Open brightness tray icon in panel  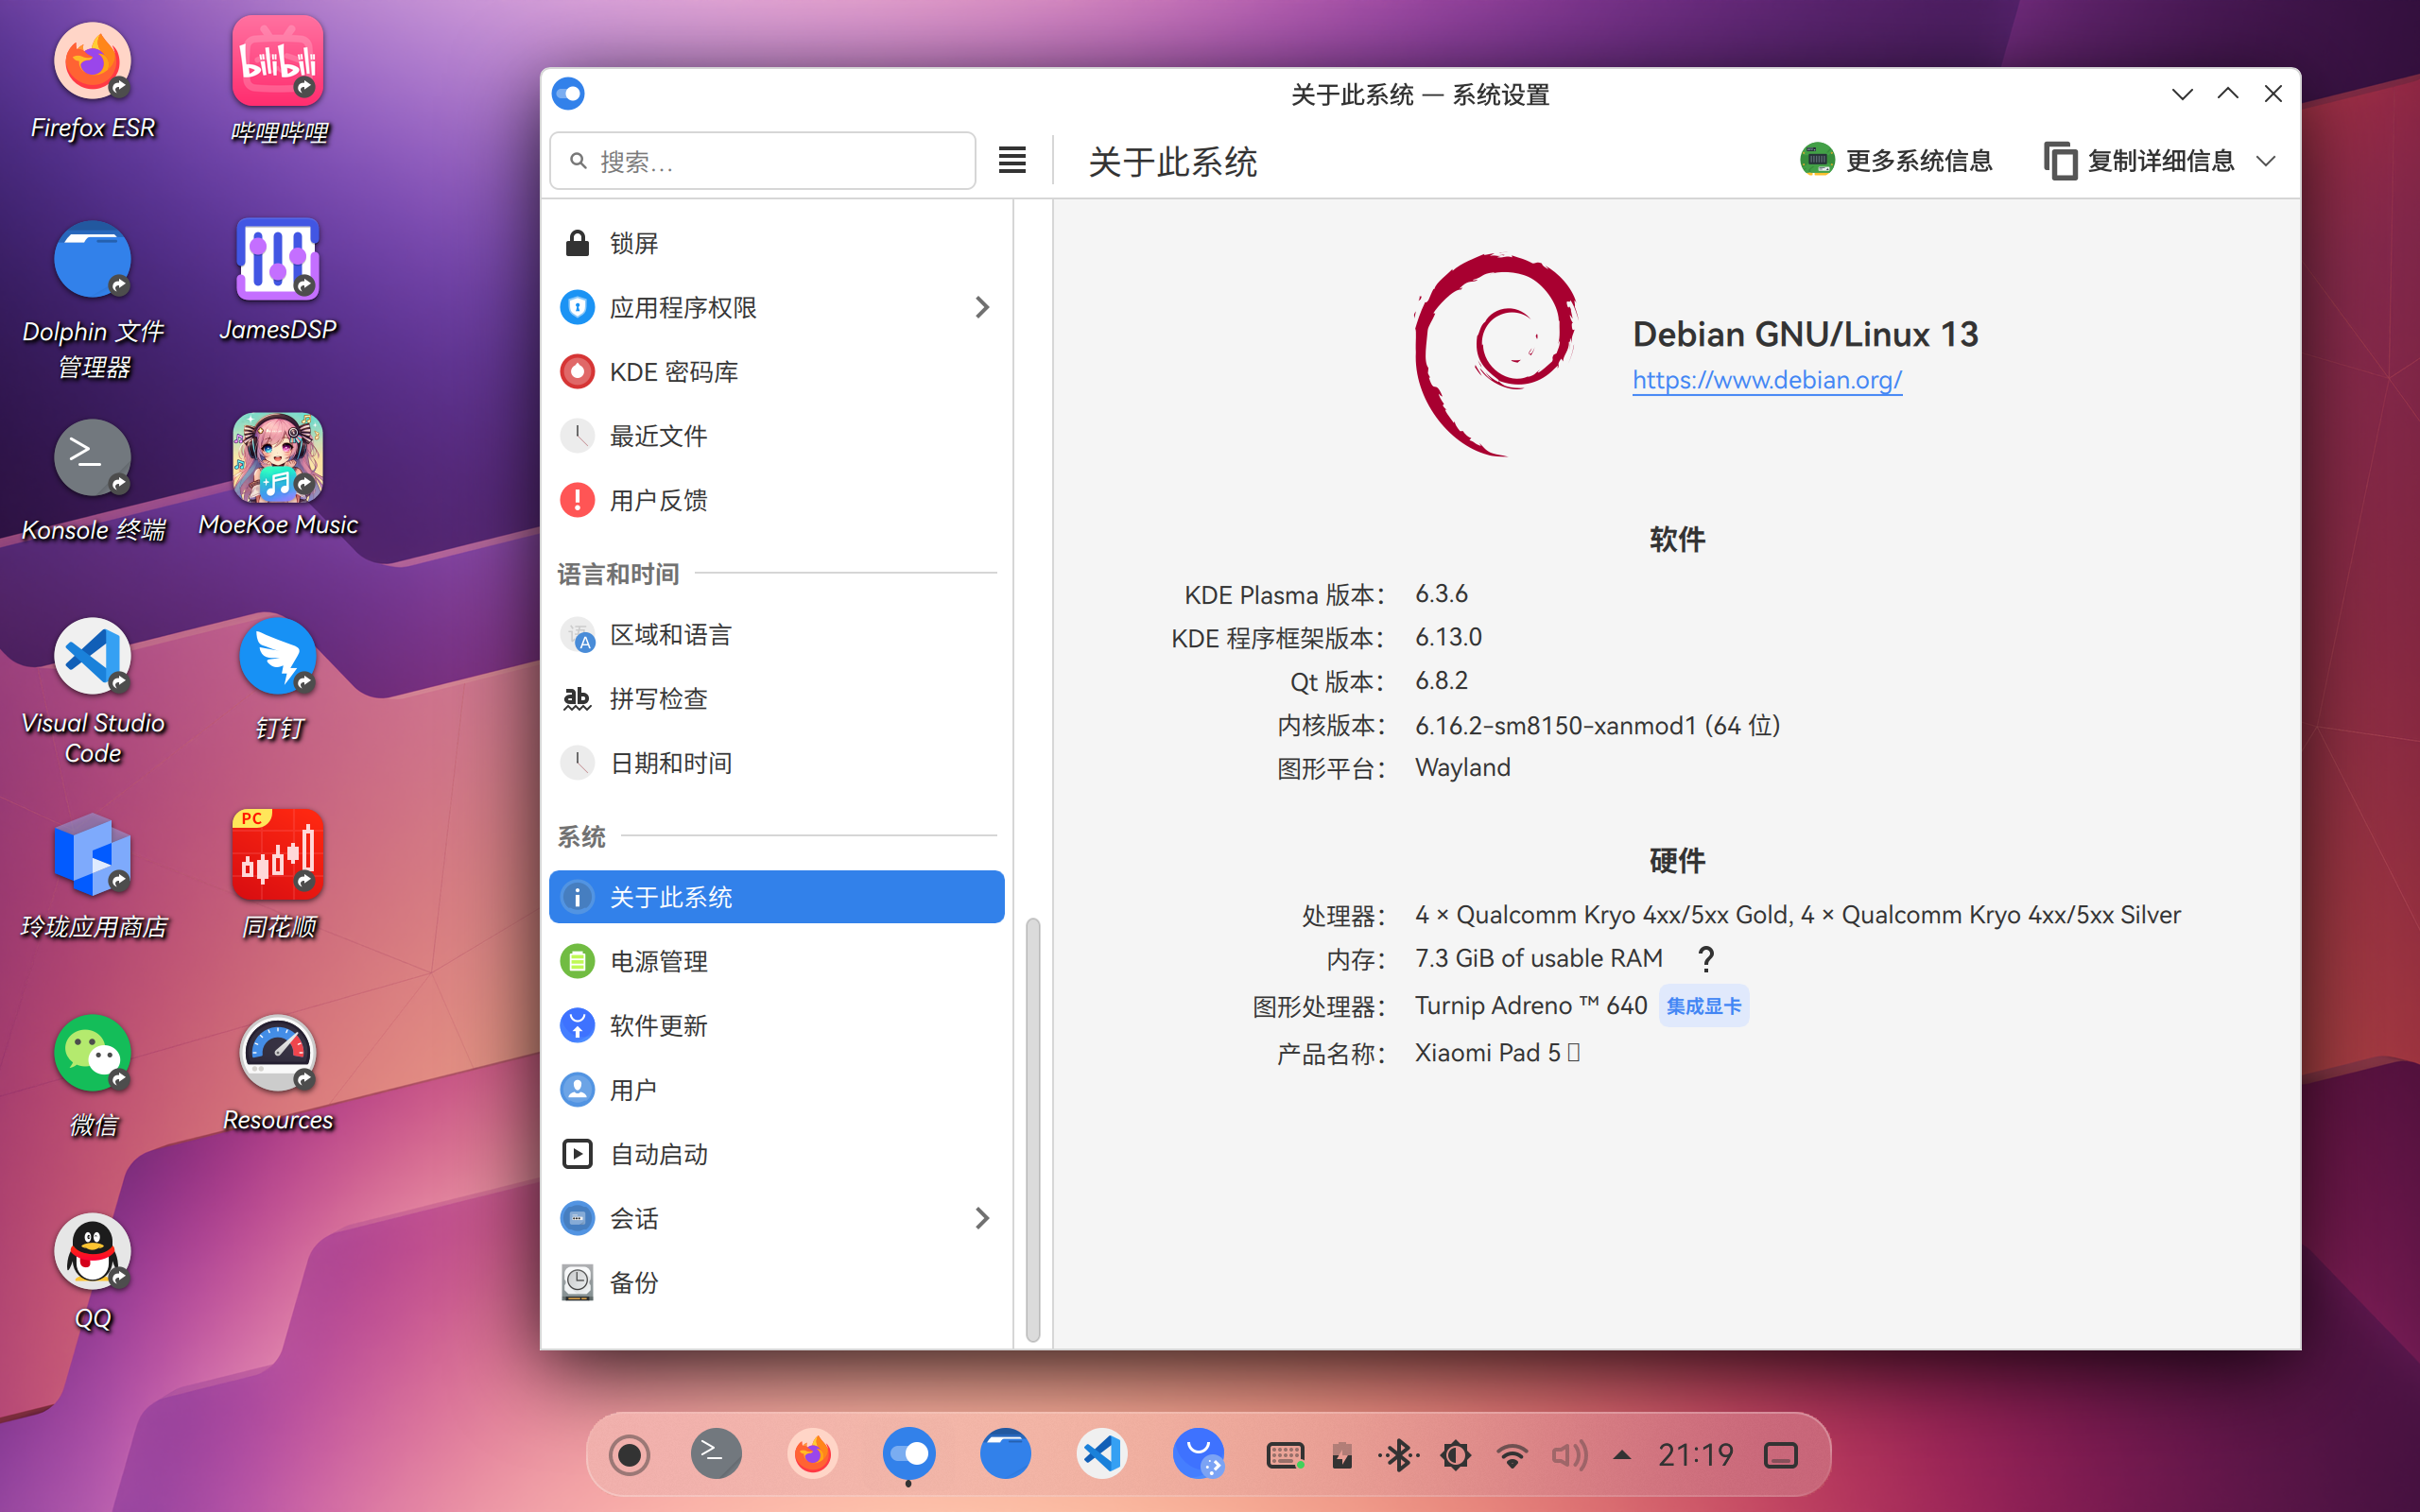pyautogui.click(x=1455, y=1455)
